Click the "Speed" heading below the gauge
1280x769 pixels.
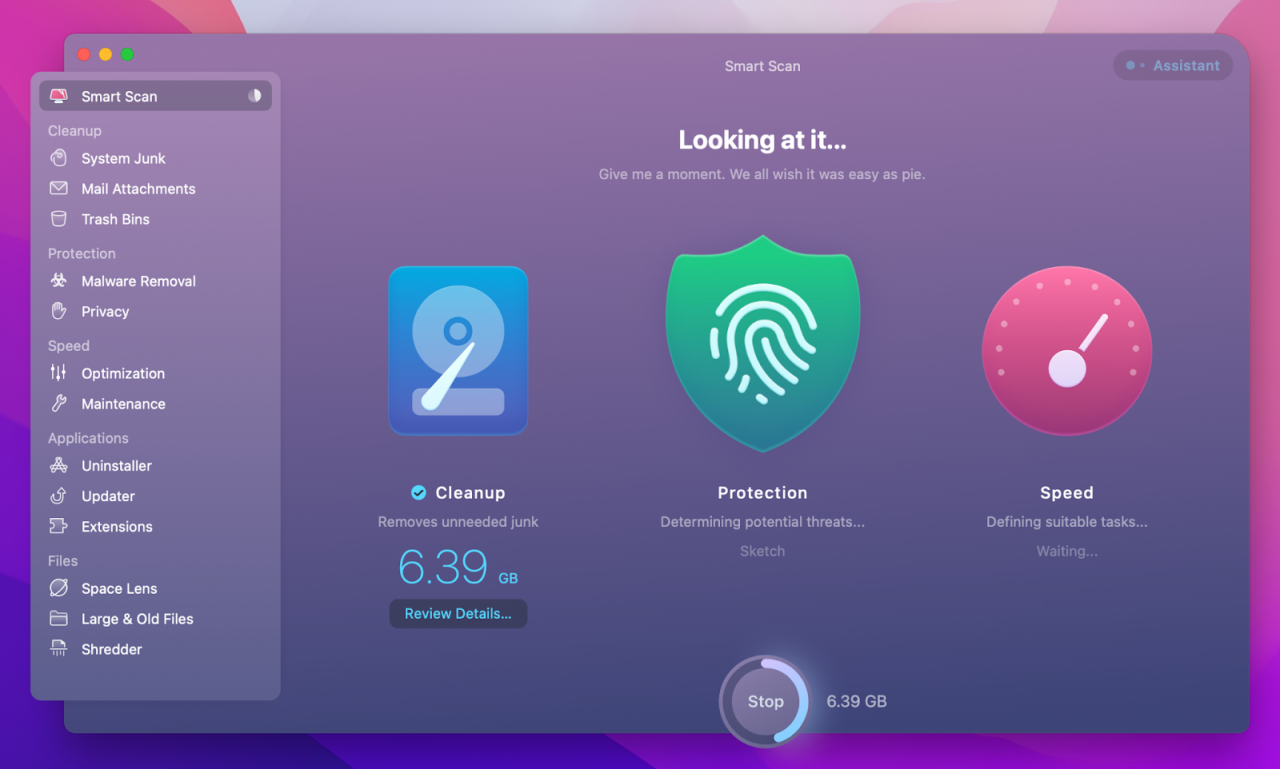pyautogui.click(x=1067, y=493)
